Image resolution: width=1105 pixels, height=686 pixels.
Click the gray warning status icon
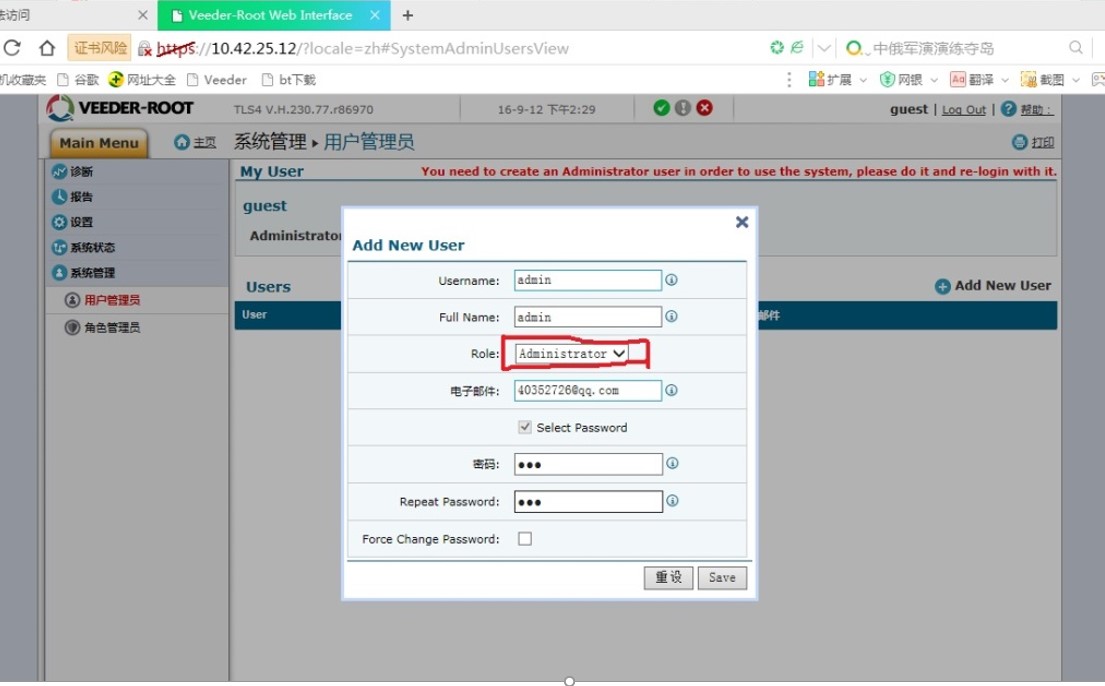(683, 108)
